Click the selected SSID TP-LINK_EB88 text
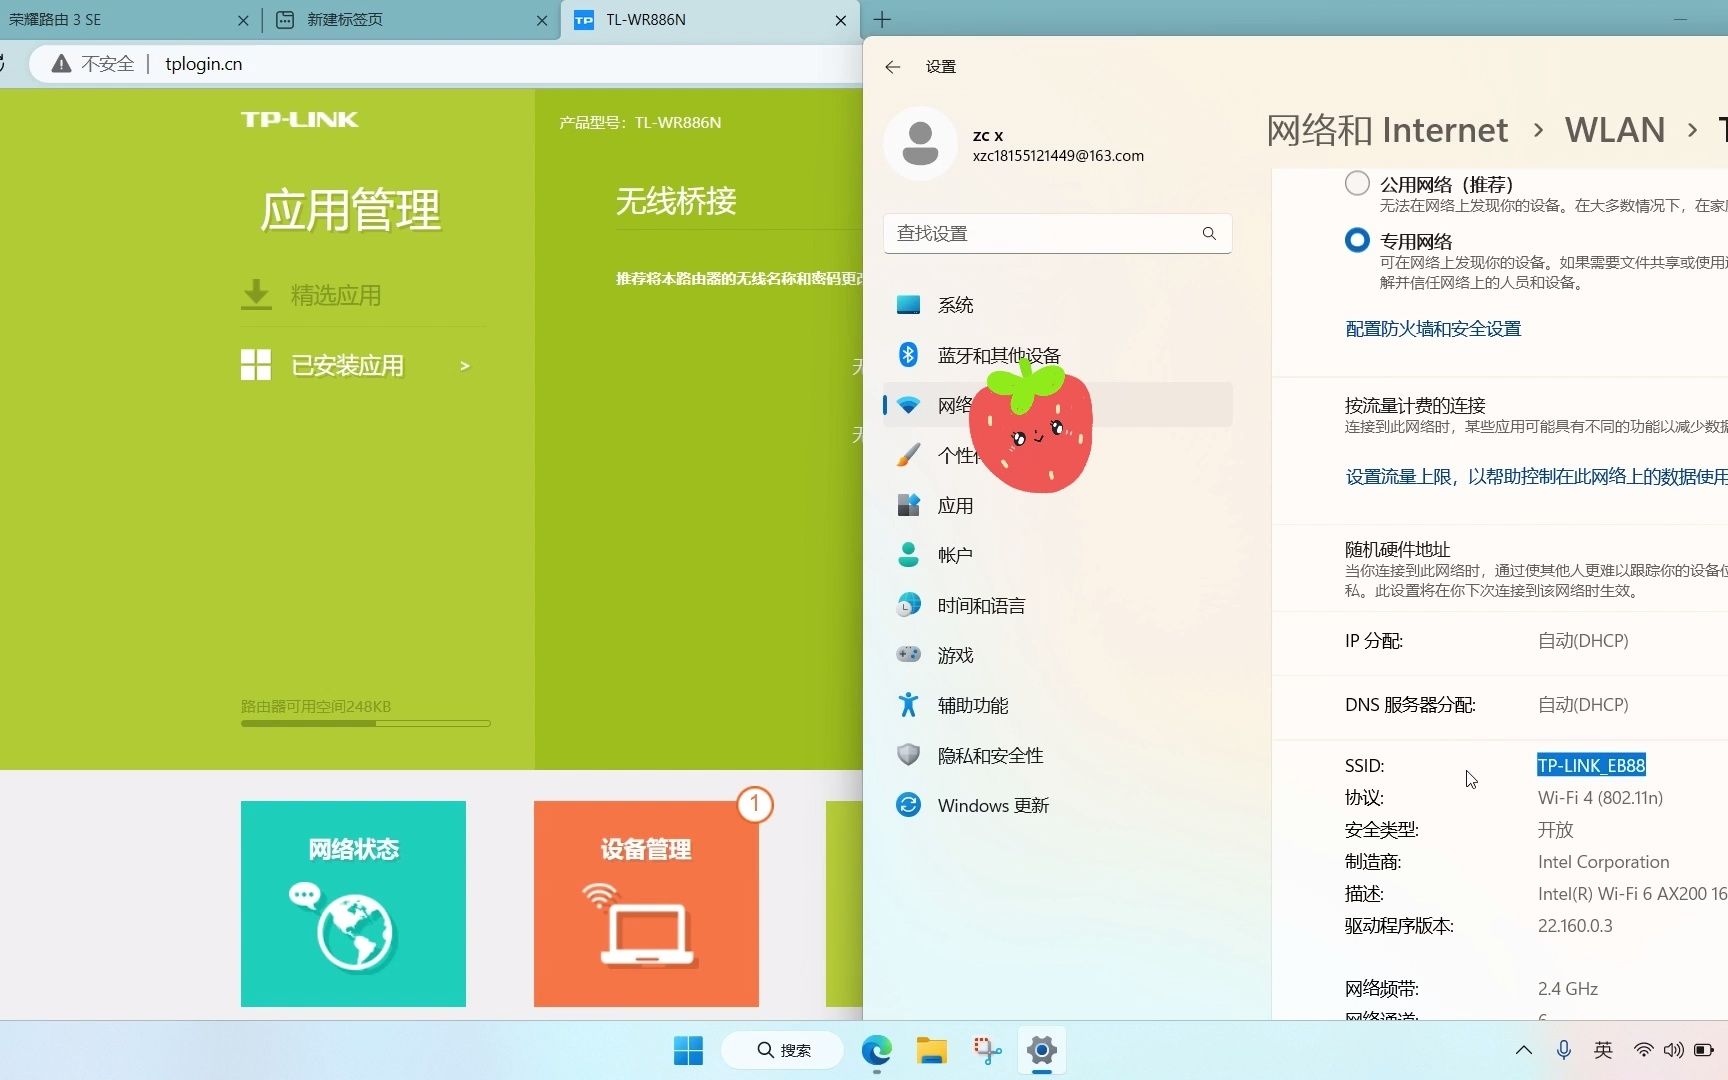Viewport: 1728px width, 1080px height. point(1591,765)
